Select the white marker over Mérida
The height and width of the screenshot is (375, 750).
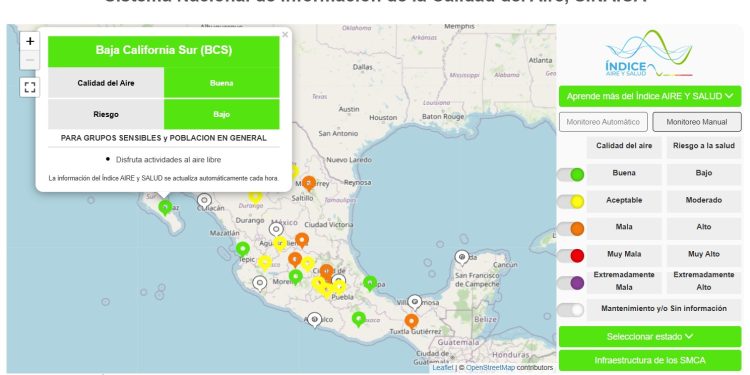pyautogui.click(x=462, y=258)
